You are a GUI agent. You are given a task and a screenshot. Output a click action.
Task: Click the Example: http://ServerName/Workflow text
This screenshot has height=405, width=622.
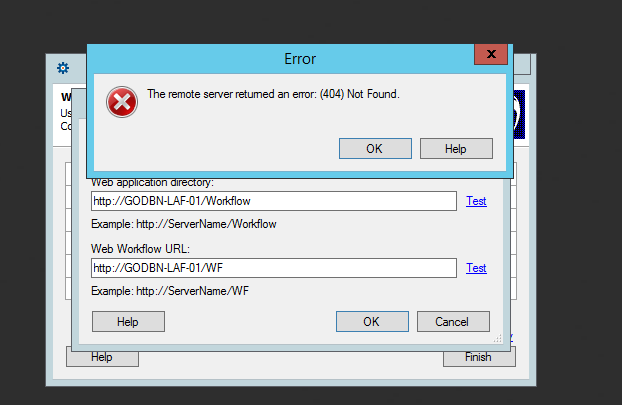coord(184,224)
